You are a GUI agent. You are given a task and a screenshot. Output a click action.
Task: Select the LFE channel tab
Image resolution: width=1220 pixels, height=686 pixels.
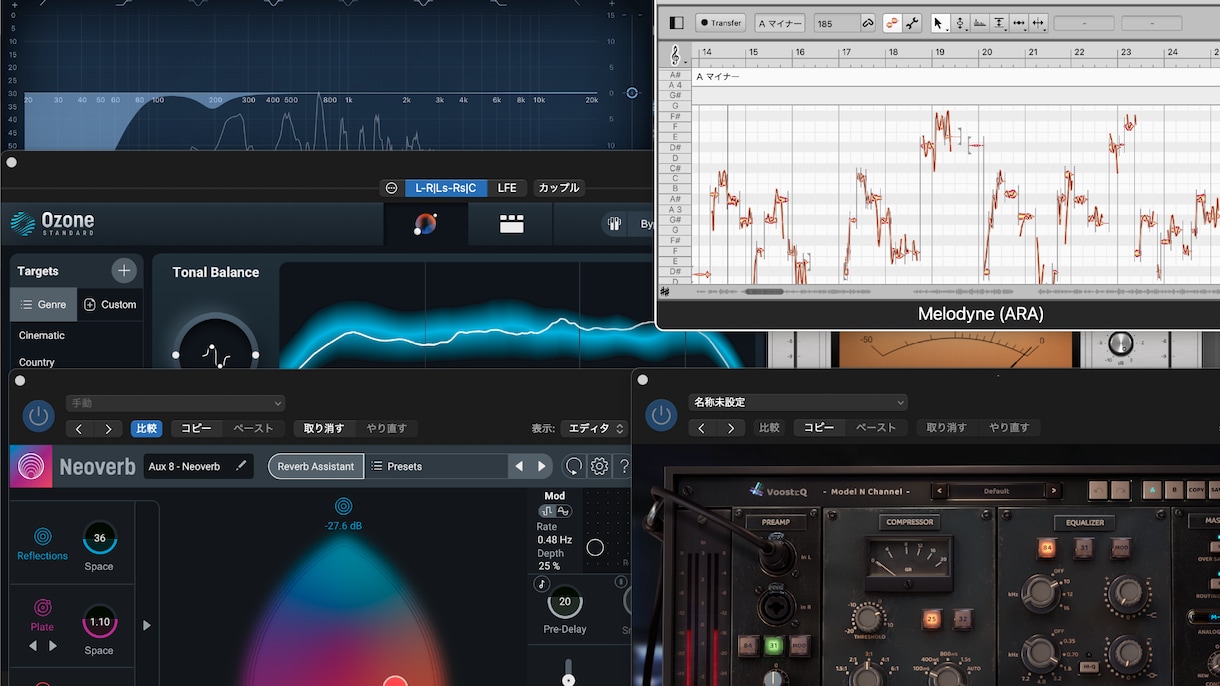pyautogui.click(x=507, y=188)
